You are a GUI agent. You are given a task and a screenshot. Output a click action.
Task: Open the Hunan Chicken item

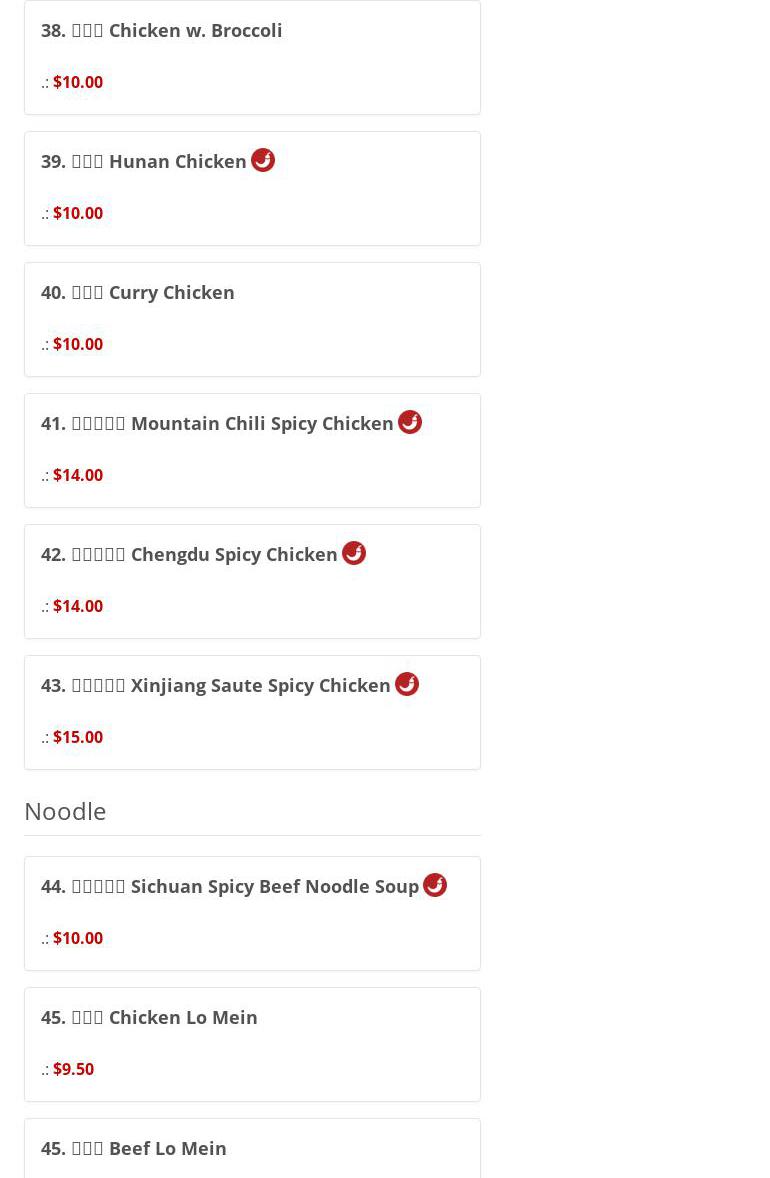[144, 161]
